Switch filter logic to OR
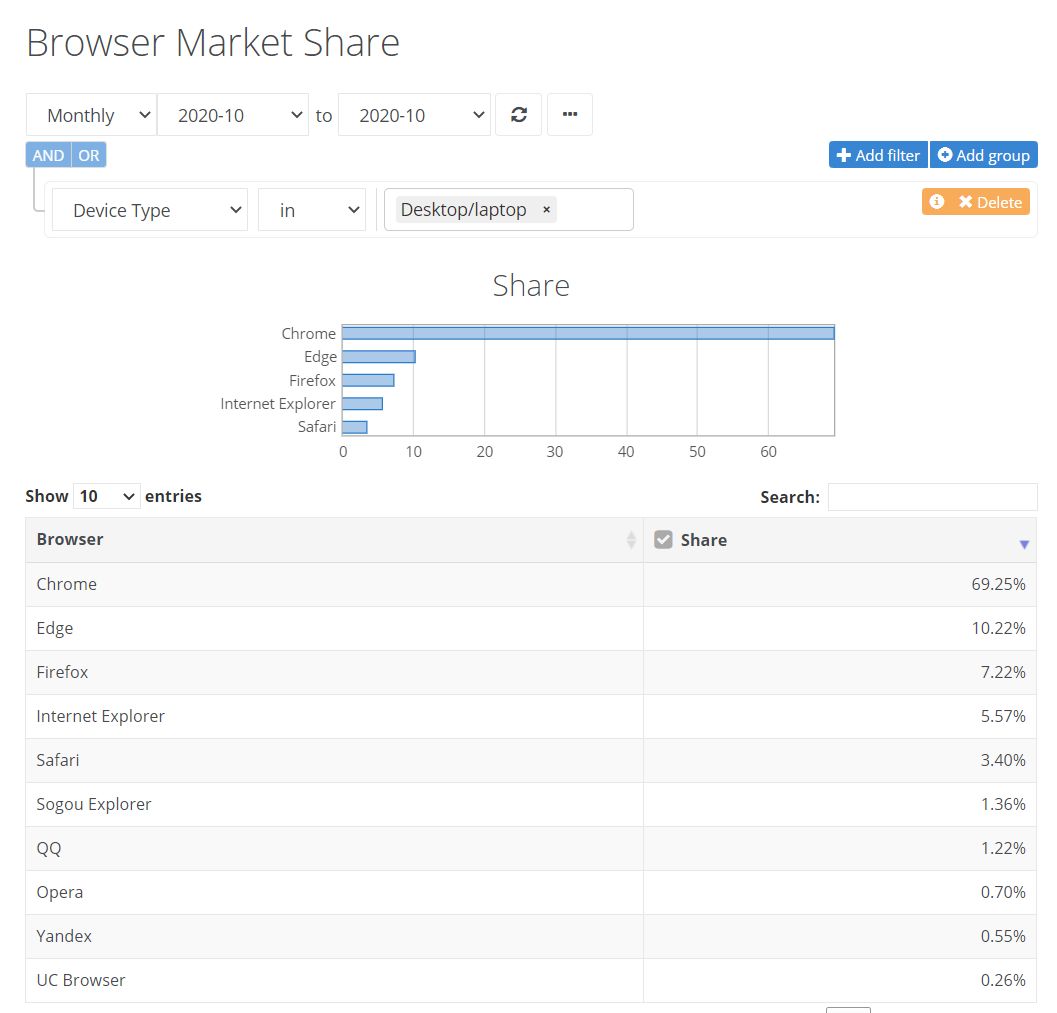This screenshot has height=1013, width=1057. coord(88,155)
